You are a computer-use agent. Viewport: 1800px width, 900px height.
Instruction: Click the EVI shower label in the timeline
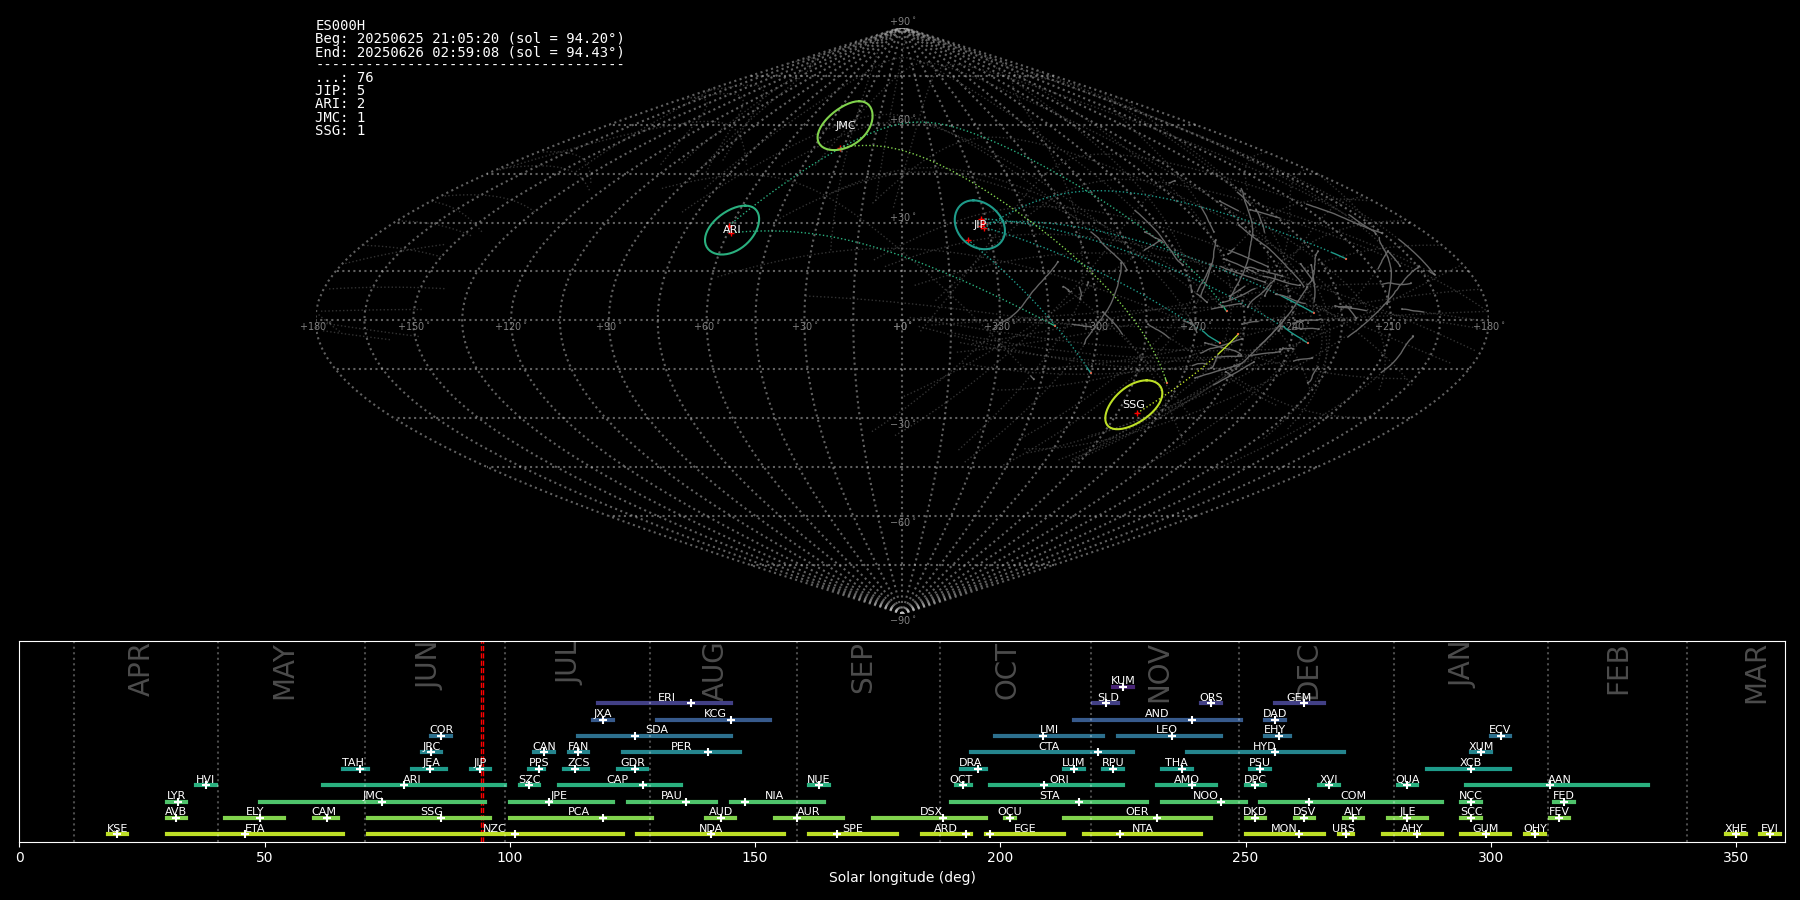(1769, 829)
